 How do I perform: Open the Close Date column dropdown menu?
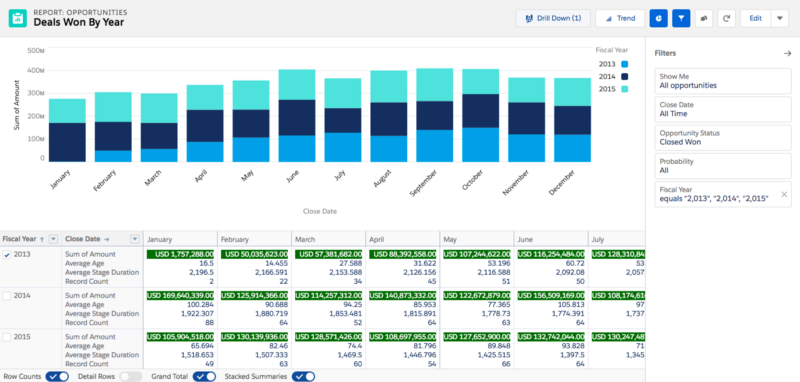coord(135,239)
